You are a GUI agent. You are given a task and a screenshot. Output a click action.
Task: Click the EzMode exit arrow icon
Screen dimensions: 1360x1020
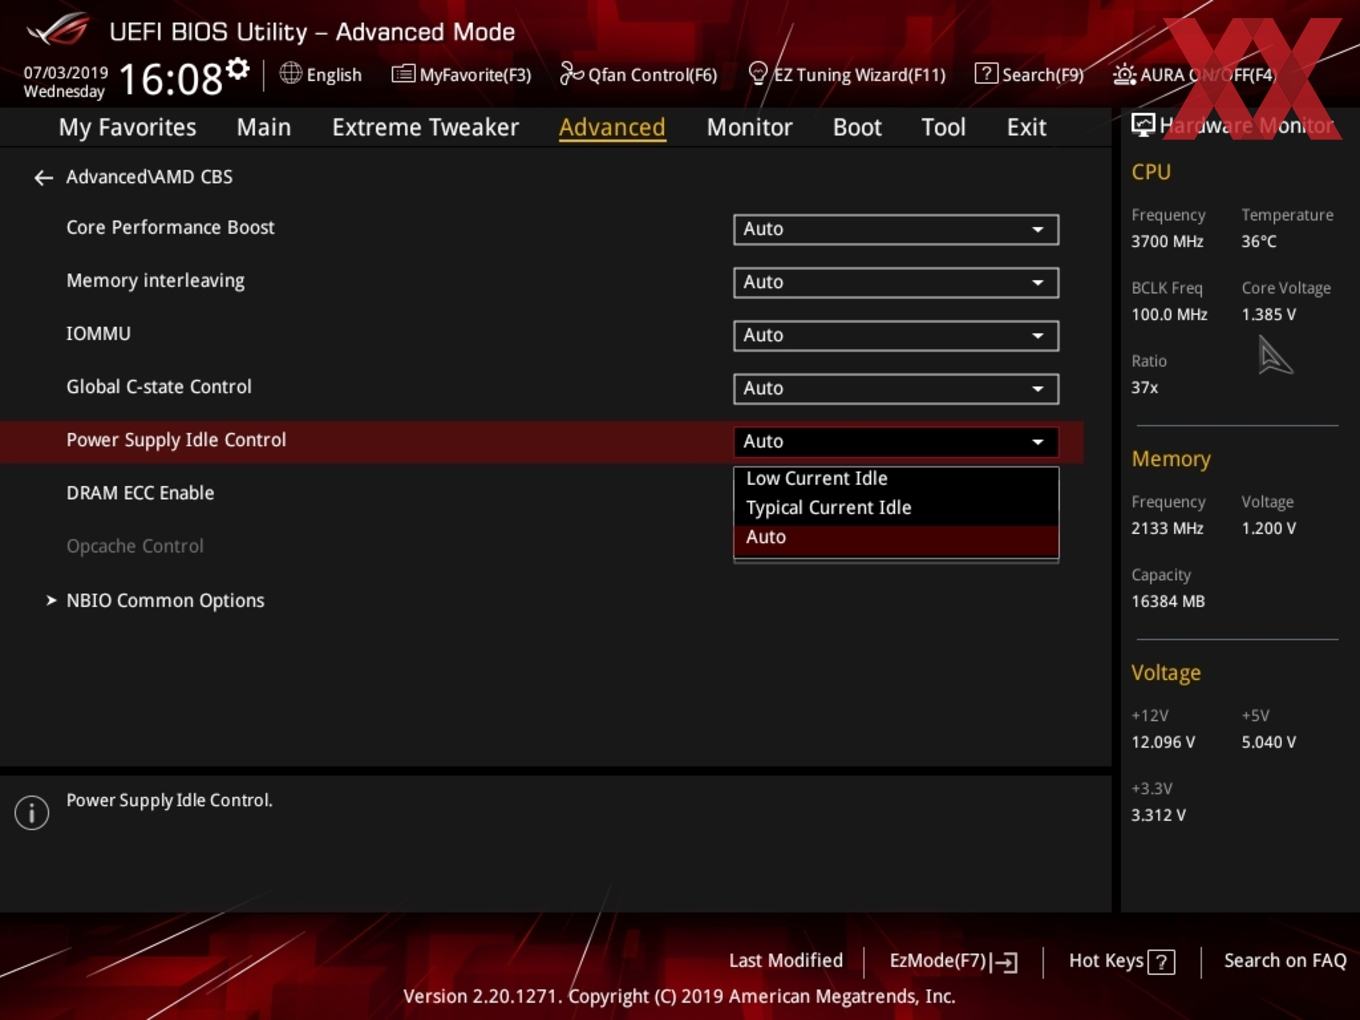(1005, 962)
